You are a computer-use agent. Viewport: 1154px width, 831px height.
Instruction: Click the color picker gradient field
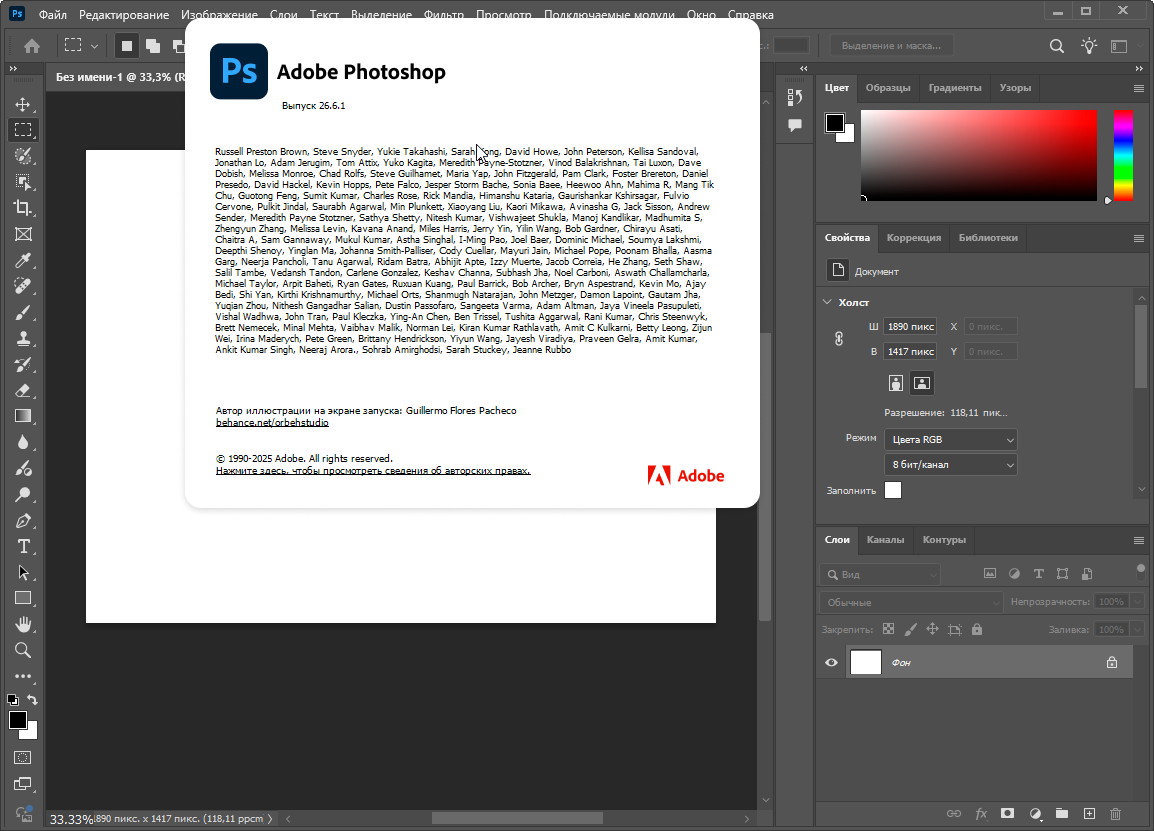pos(979,155)
